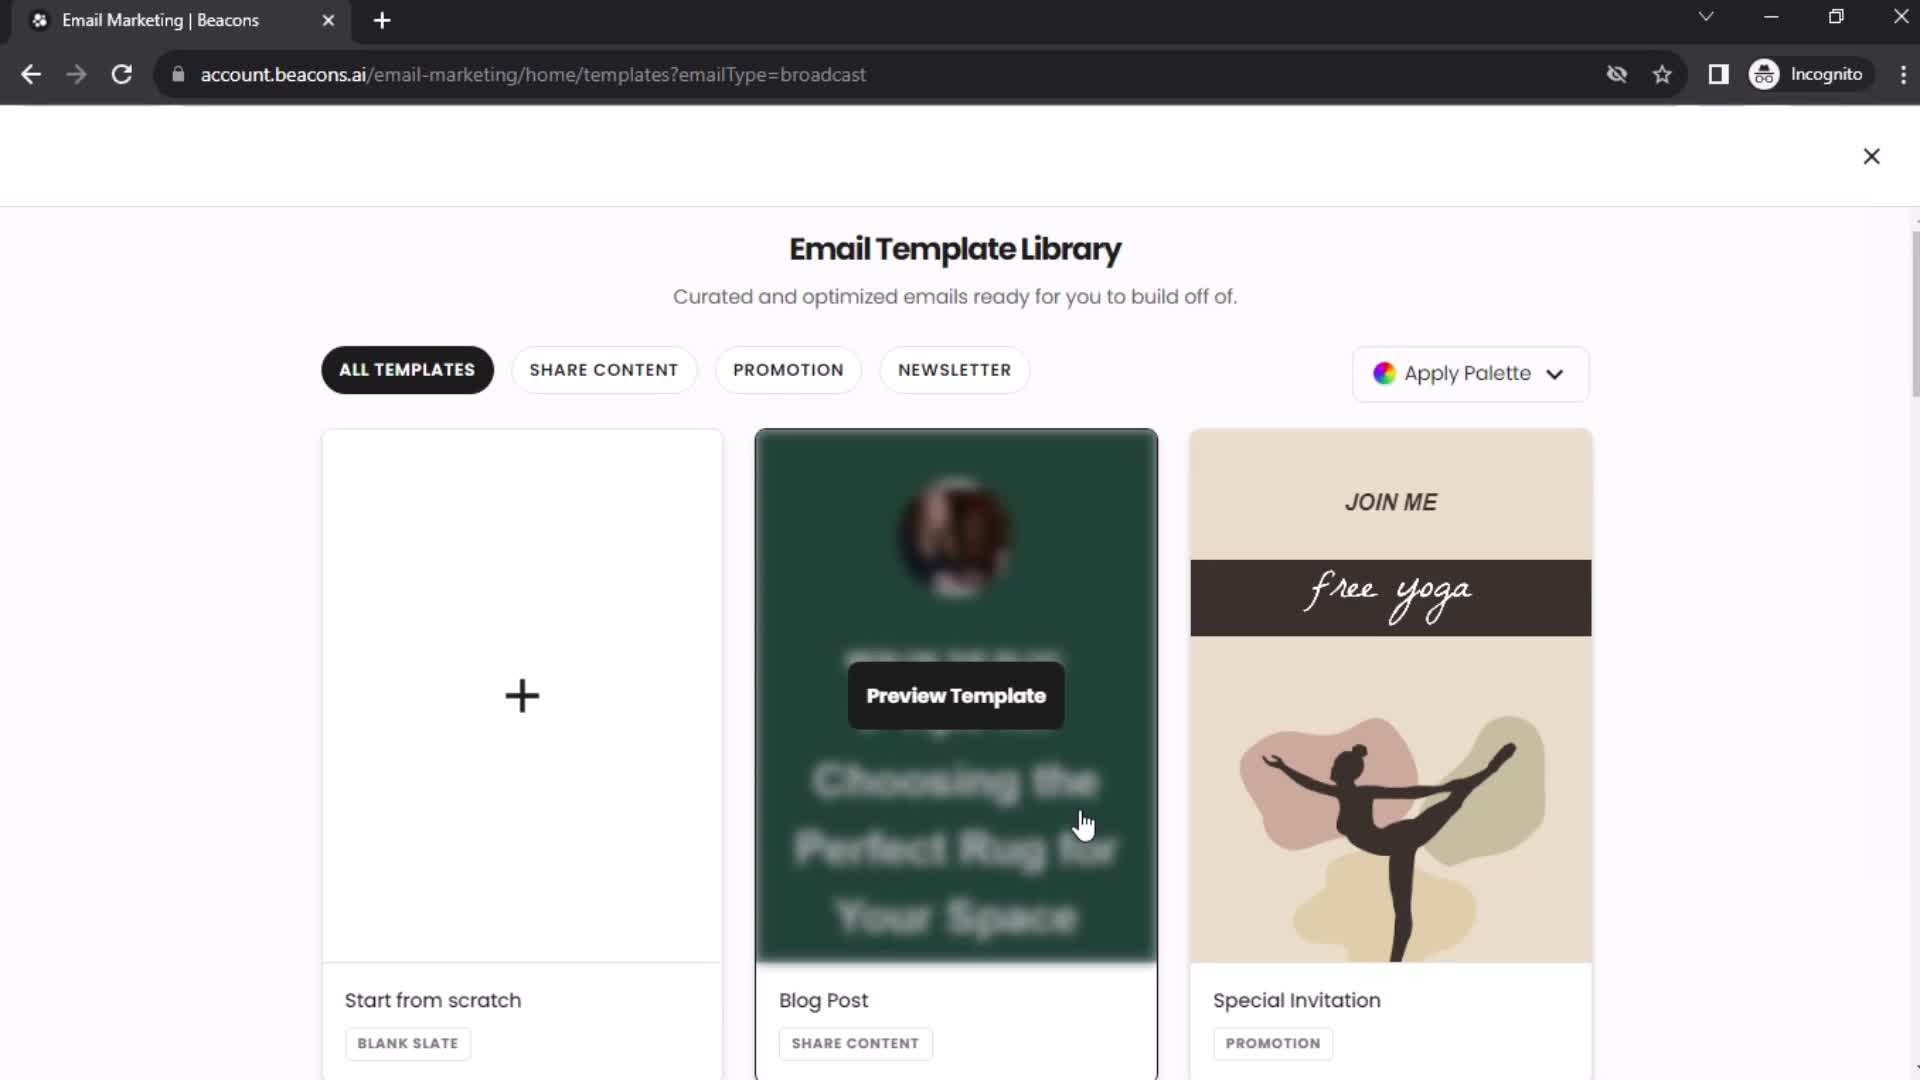Click the Apply Palette color swatch icon
This screenshot has height=1080, width=1920.
pyautogui.click(x=1383, y=373)
